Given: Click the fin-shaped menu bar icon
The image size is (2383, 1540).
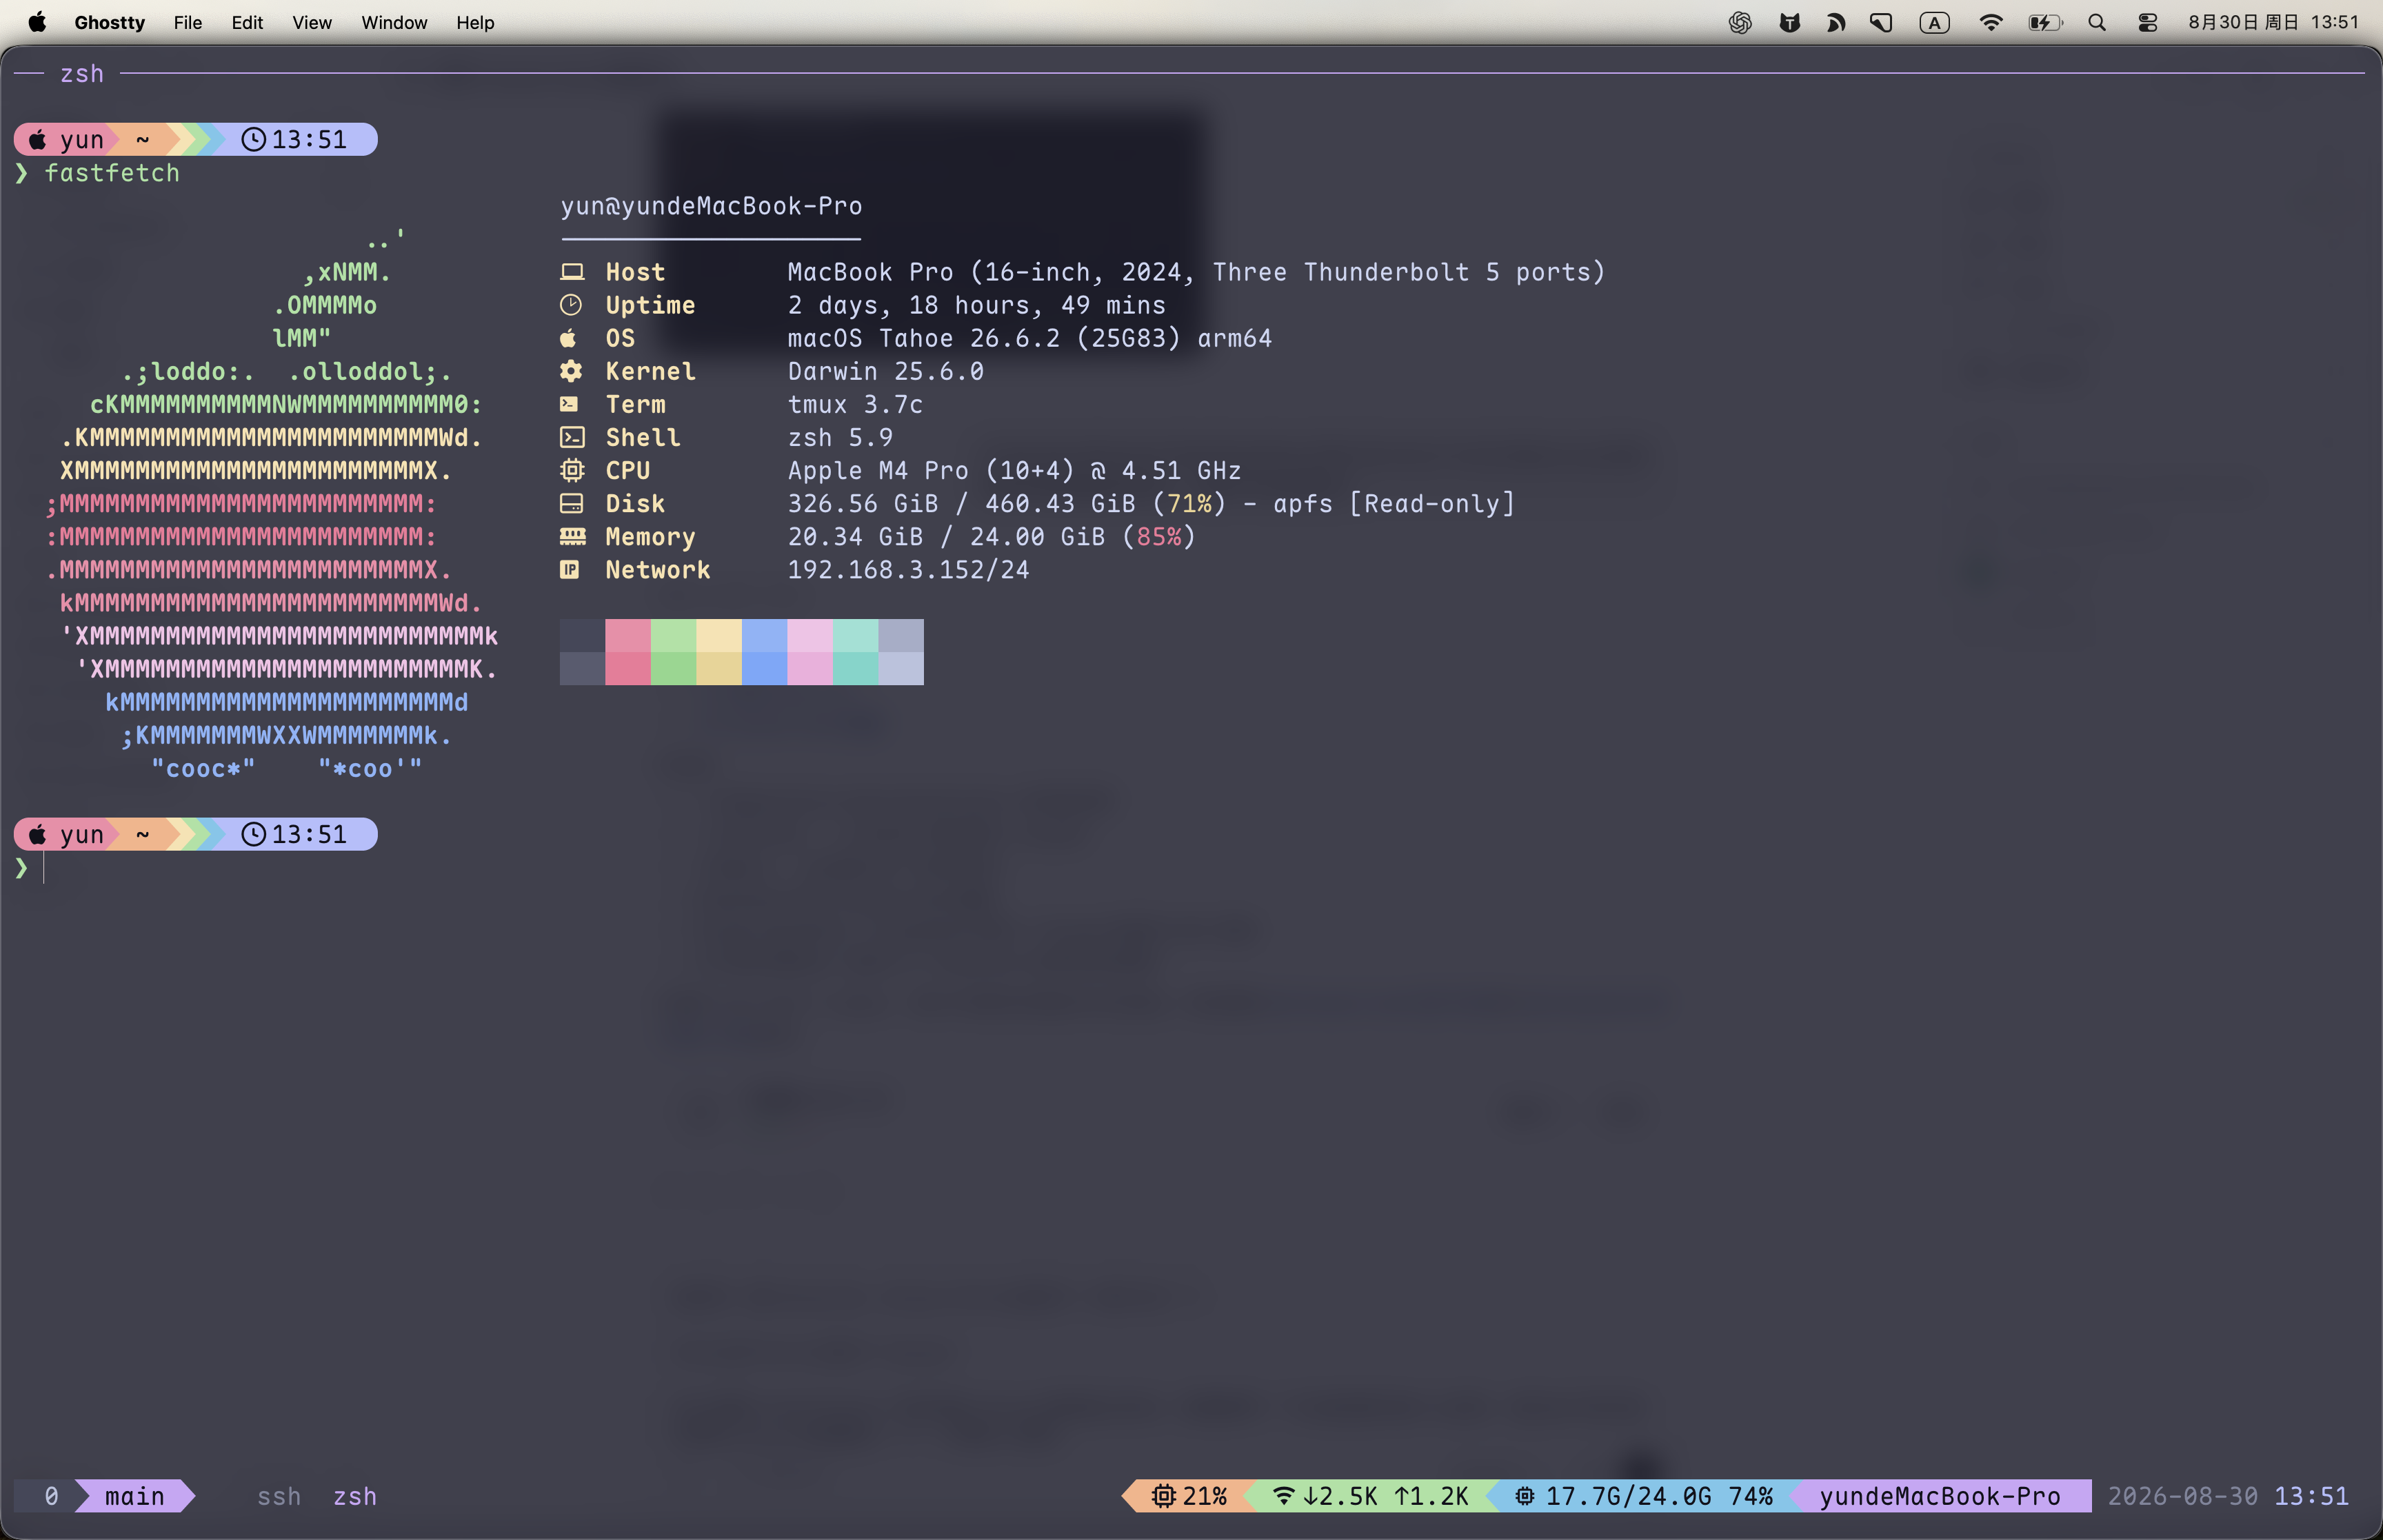Looking at the screenshot, I should pyautogui.click(x=1836, y=22).
